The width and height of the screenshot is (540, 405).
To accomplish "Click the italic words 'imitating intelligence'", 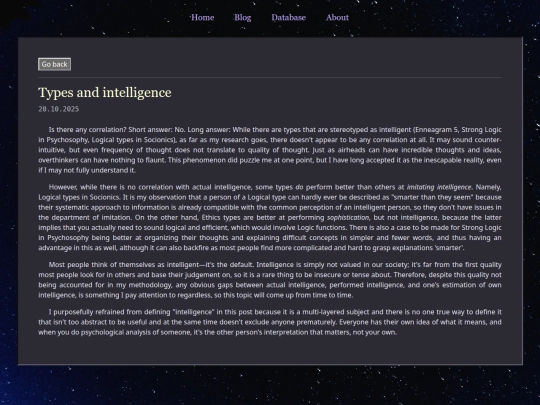I will click(x=439, y=187).
